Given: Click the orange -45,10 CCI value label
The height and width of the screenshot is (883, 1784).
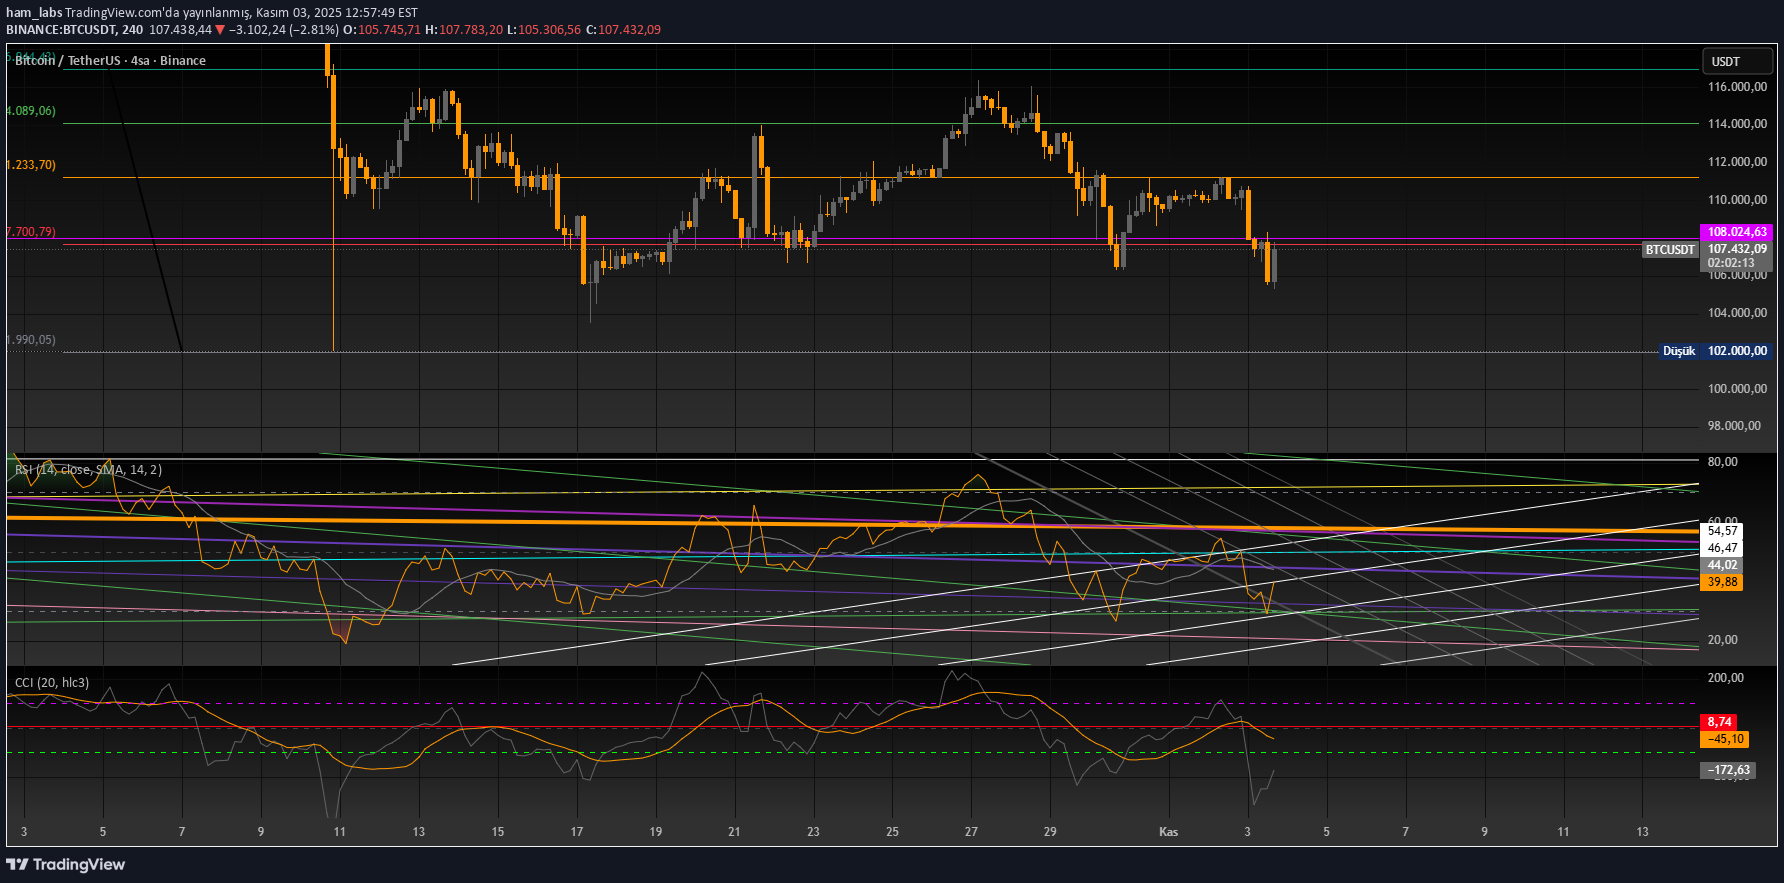Looking at the screenshot, I should [1724, 739].
